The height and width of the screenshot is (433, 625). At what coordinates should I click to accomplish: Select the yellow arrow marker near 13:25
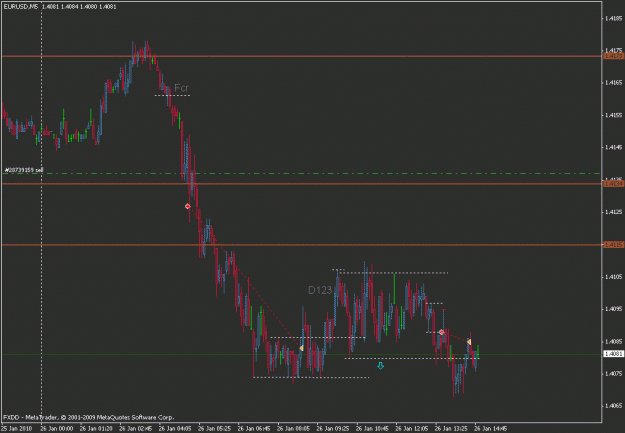[469, 342]
